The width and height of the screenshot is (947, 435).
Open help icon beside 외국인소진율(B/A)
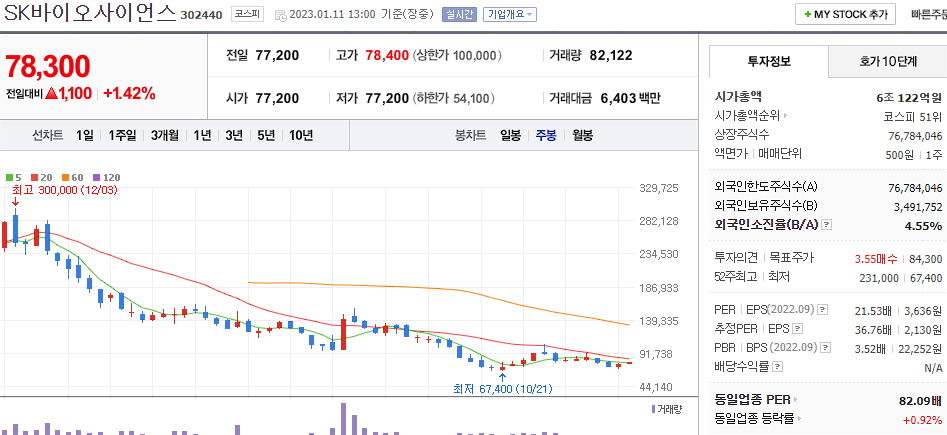pos(827,225)
